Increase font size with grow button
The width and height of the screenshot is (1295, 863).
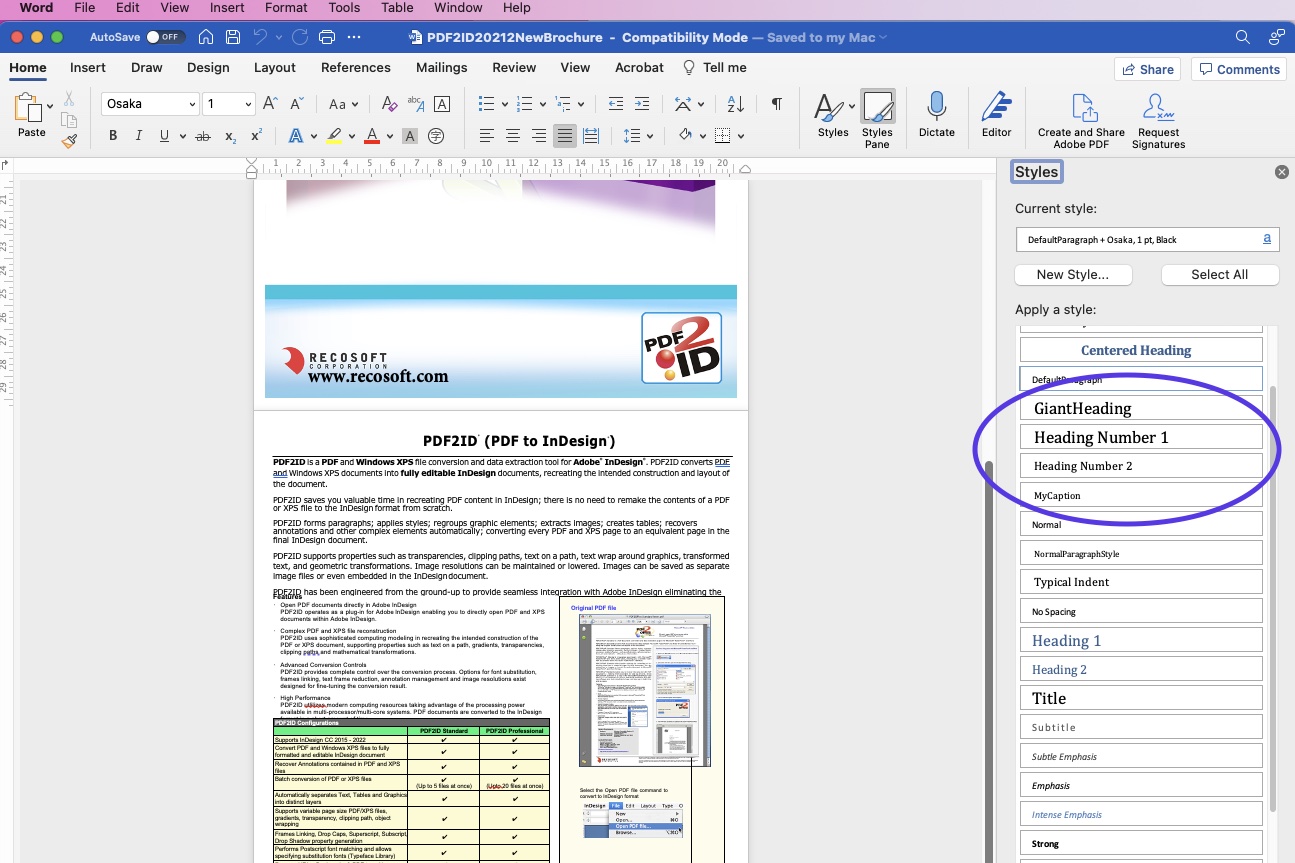pos(270,104)
